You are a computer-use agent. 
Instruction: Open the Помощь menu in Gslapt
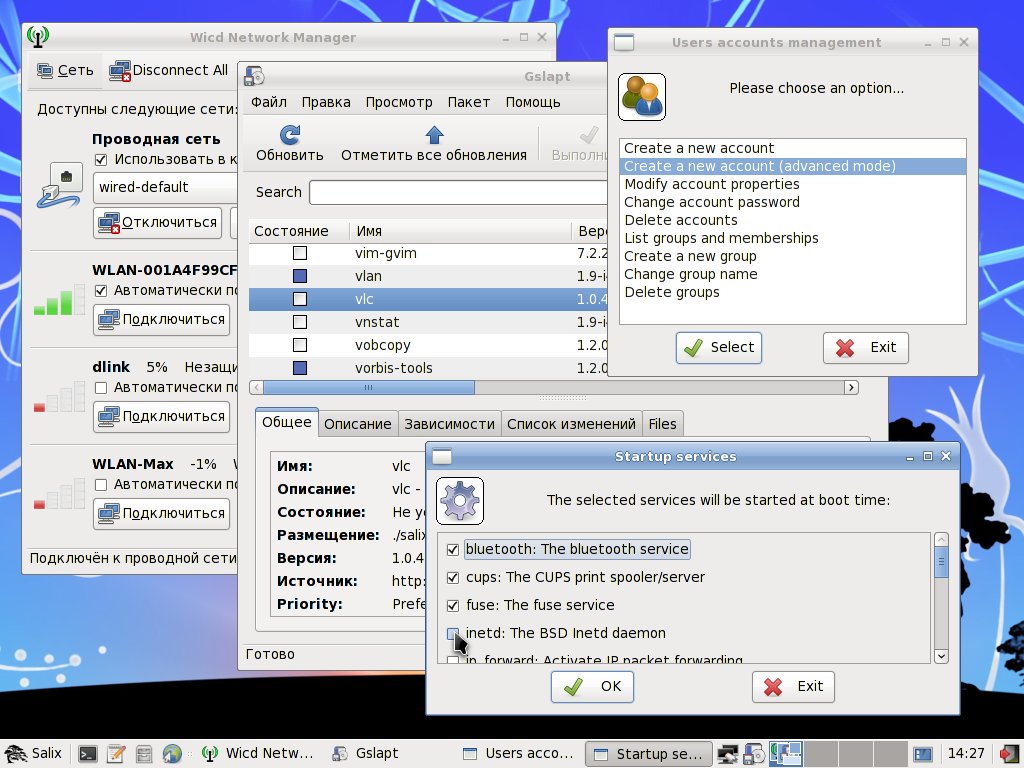[x=533, y=103]
